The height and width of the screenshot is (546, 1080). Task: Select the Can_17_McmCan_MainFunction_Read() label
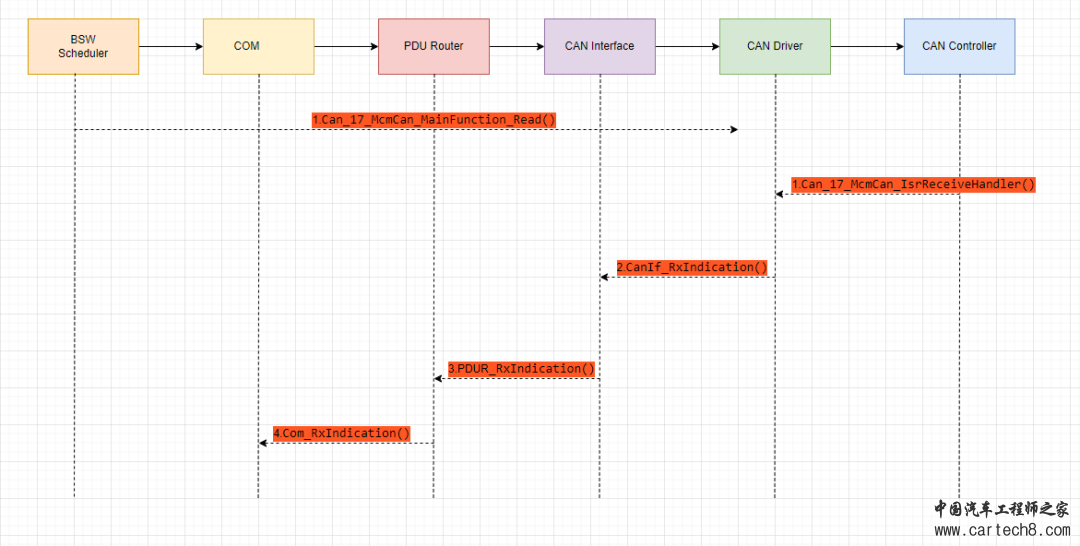coord(434,120)
